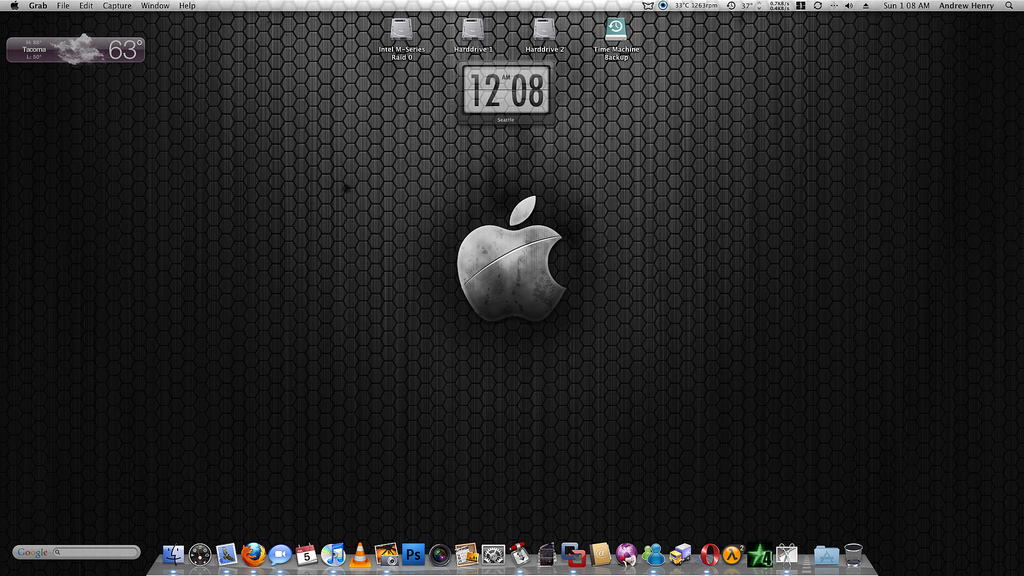Launch MSN Messenger from the Dock
1024x576 pixels.
pos(653,555)
